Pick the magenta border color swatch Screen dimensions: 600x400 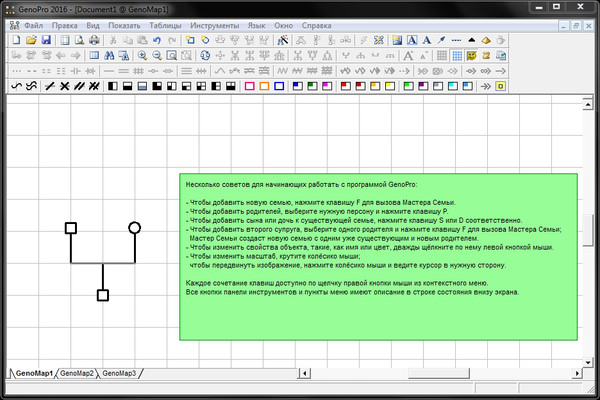click(250, 87)
